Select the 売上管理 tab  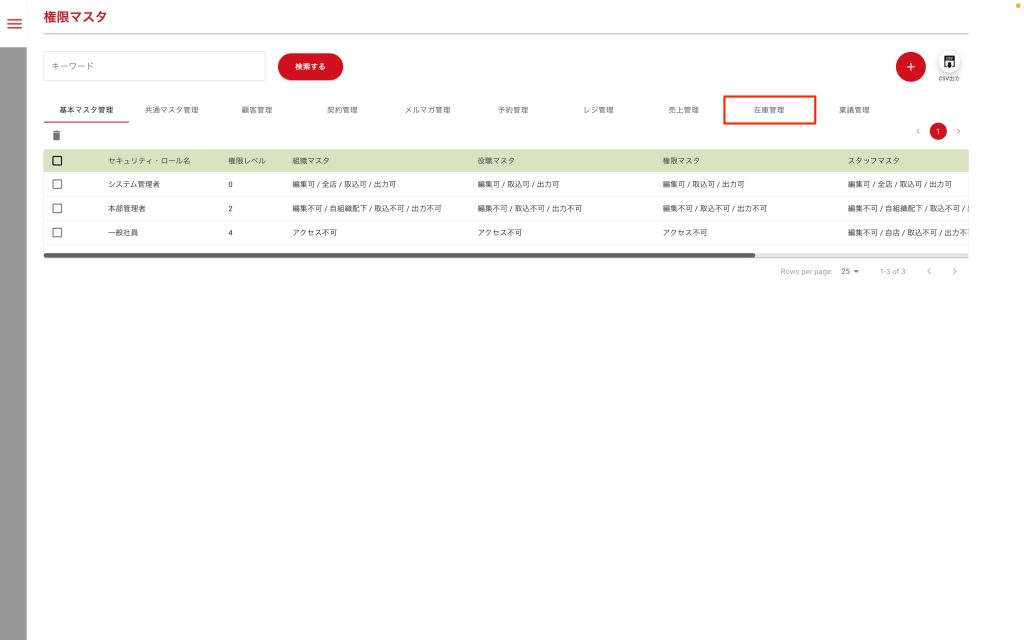[684, 110]
